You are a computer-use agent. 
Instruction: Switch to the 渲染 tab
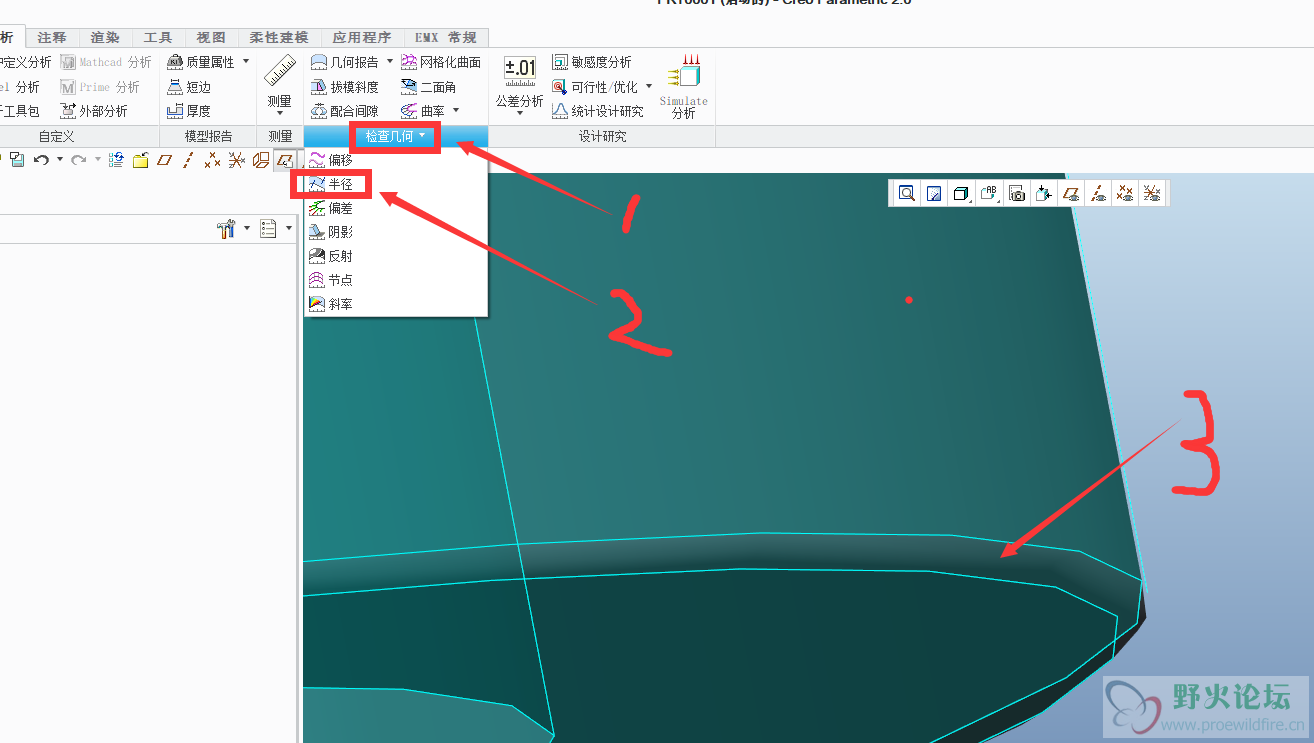[x=105, y=37]
